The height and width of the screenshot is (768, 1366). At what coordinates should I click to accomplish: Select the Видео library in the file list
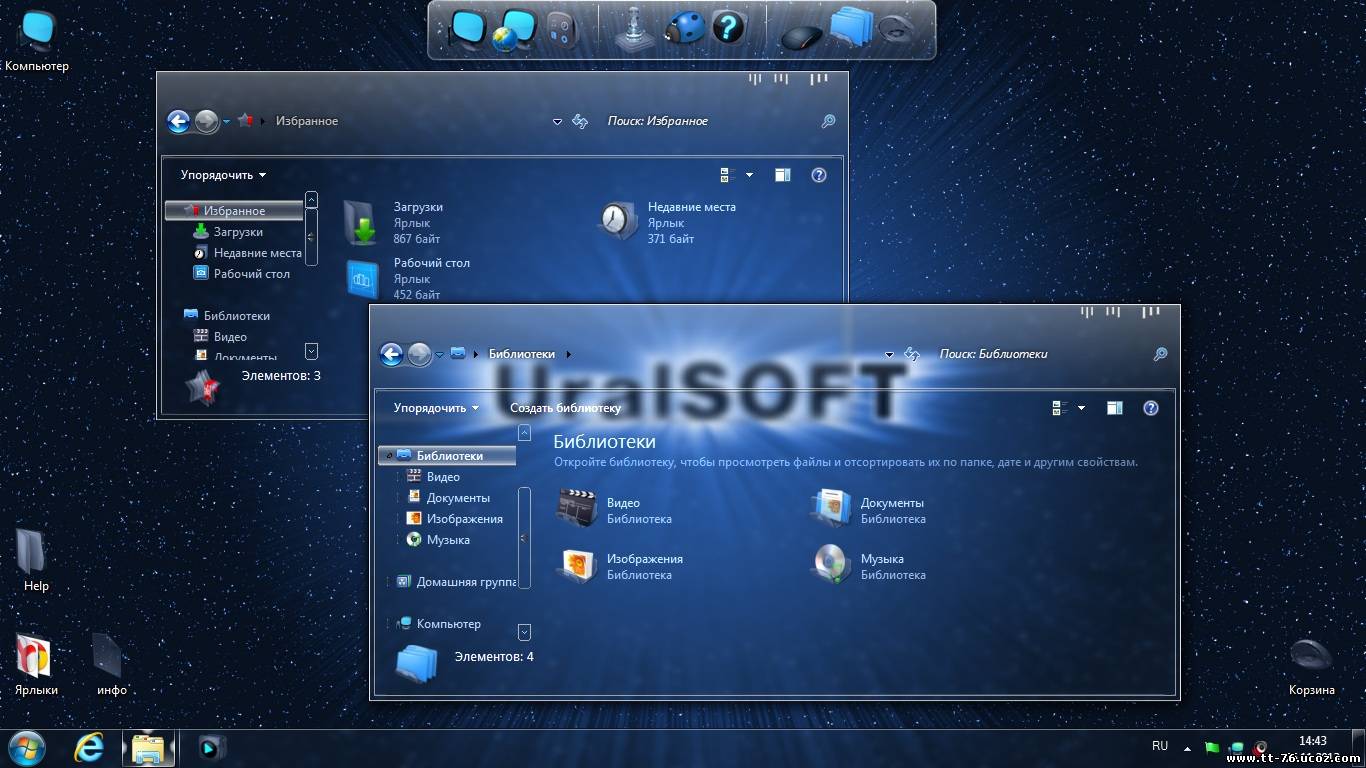pyautogui.click(x=614, y=510)
